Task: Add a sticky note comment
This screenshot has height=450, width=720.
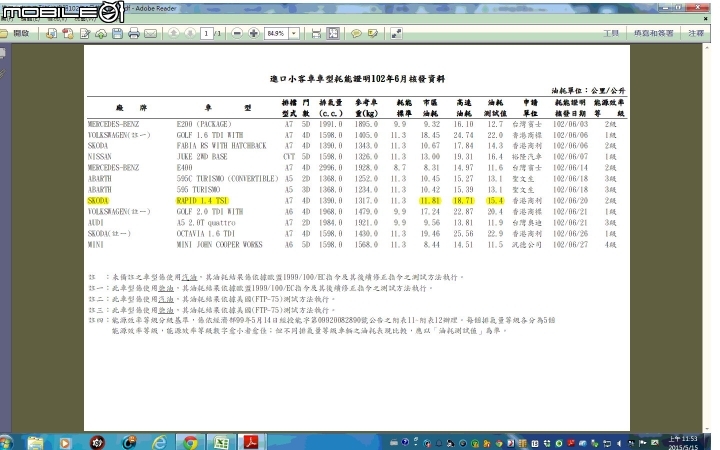Action: [x=356, y=33]
